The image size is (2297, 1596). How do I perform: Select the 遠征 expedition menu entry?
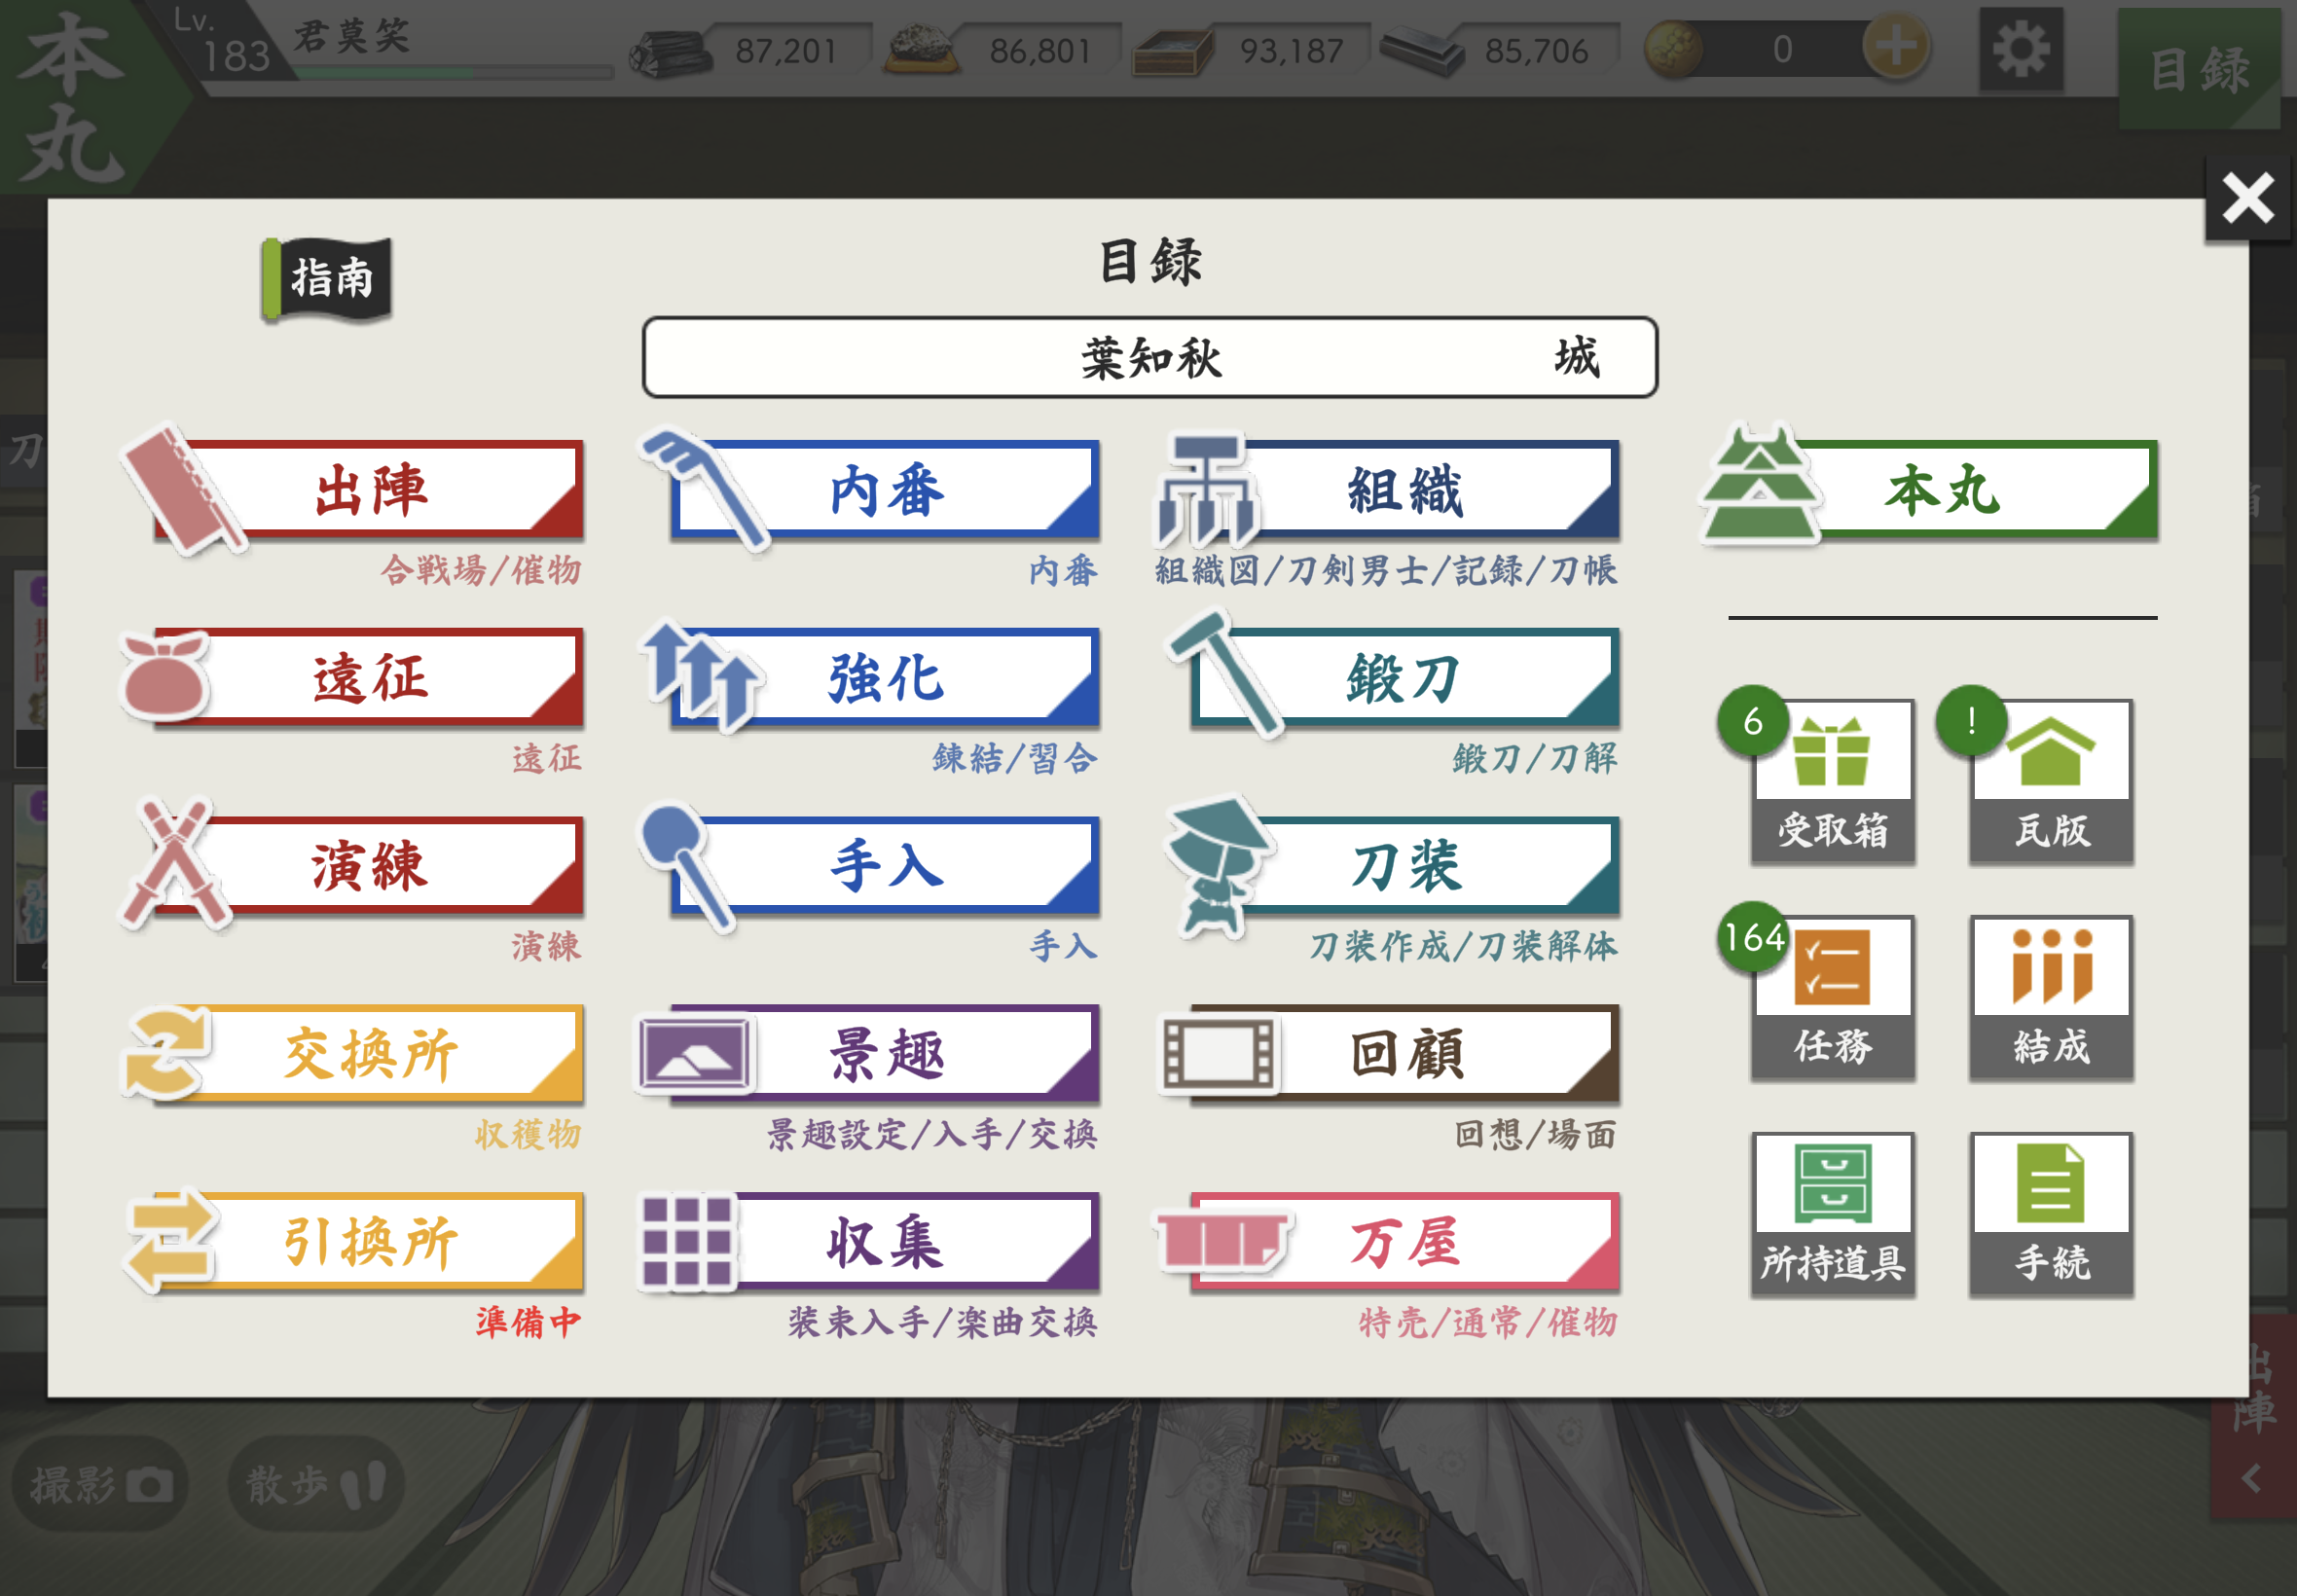[x=352, y=678]
